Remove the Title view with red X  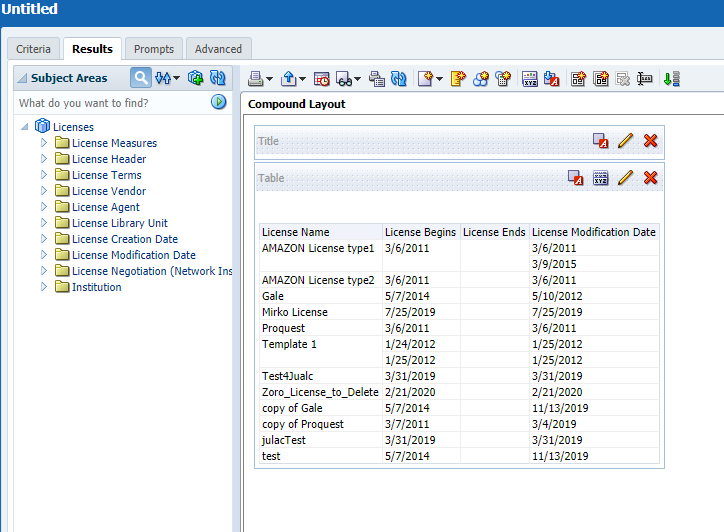(650, 140)
